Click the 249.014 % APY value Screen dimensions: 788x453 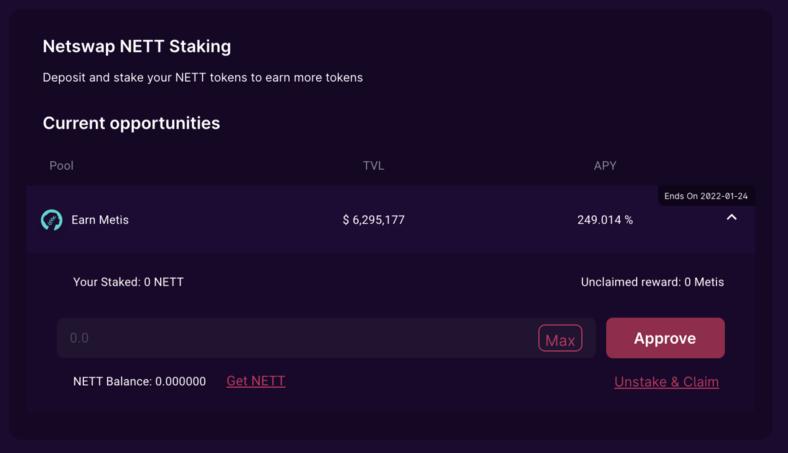click(x=605, y=220)
